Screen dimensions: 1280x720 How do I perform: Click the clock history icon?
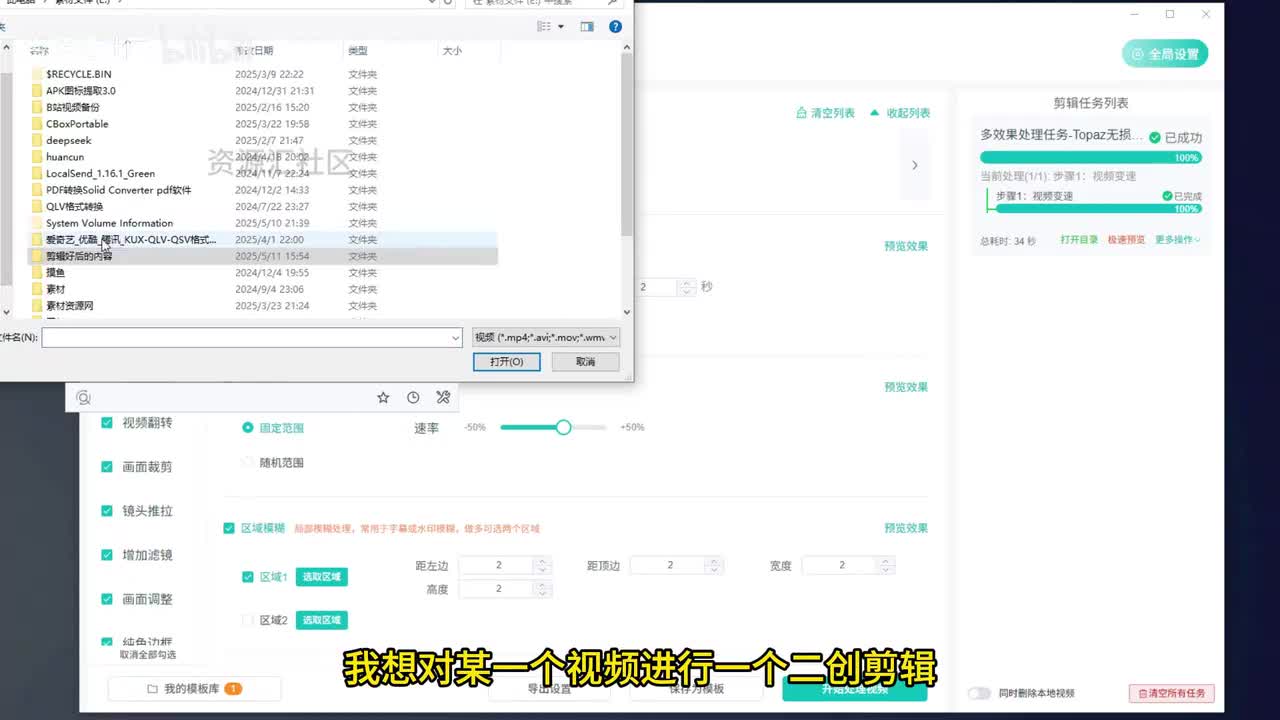tap(413, 398)
